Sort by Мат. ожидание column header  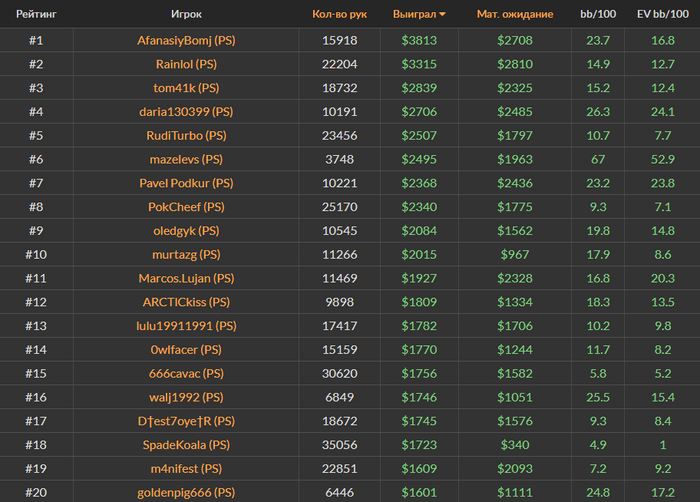pyautogui.click(x=515, y=15)
